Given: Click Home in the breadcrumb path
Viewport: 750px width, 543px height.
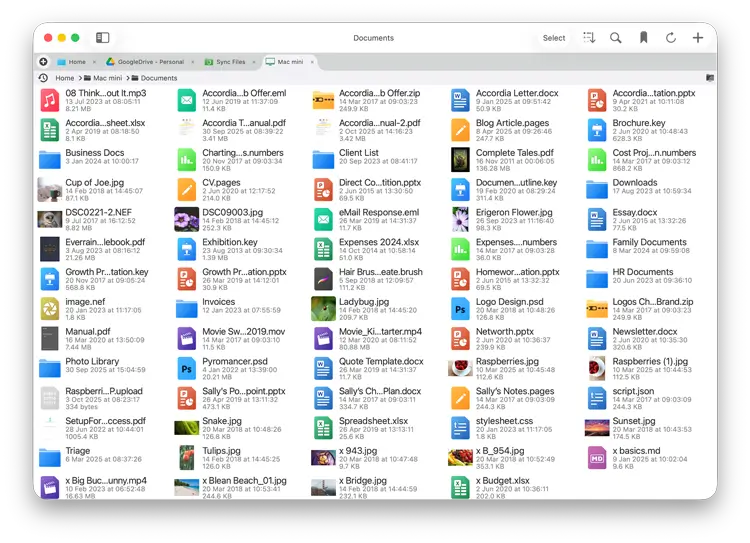Looking at the screenshot, I should tap(64, 78).
